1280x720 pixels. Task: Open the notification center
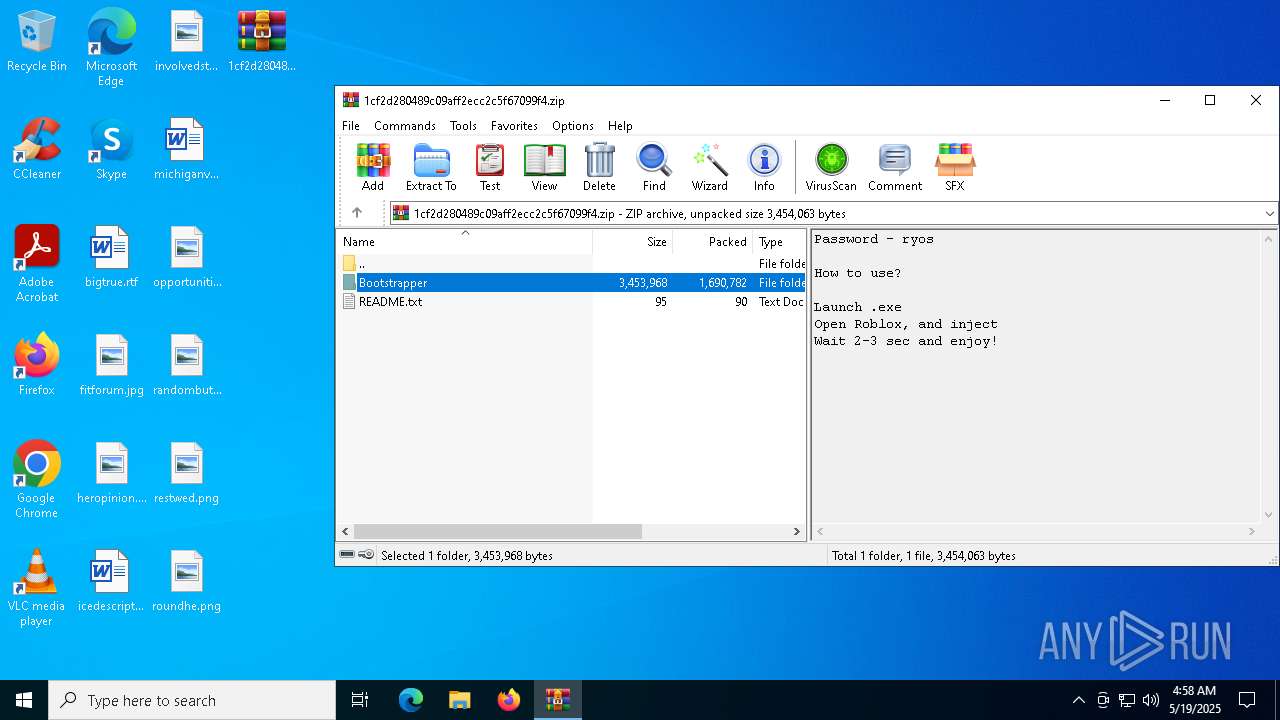click(x=1247, y=700)
